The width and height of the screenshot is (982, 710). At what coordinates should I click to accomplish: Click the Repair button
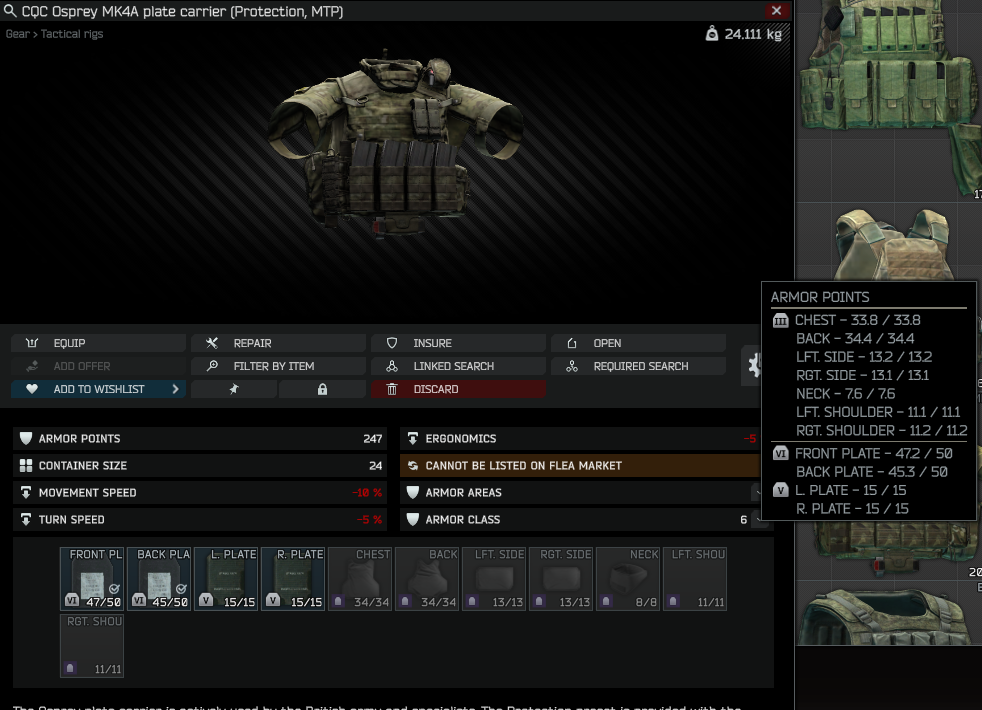point(279,343)
